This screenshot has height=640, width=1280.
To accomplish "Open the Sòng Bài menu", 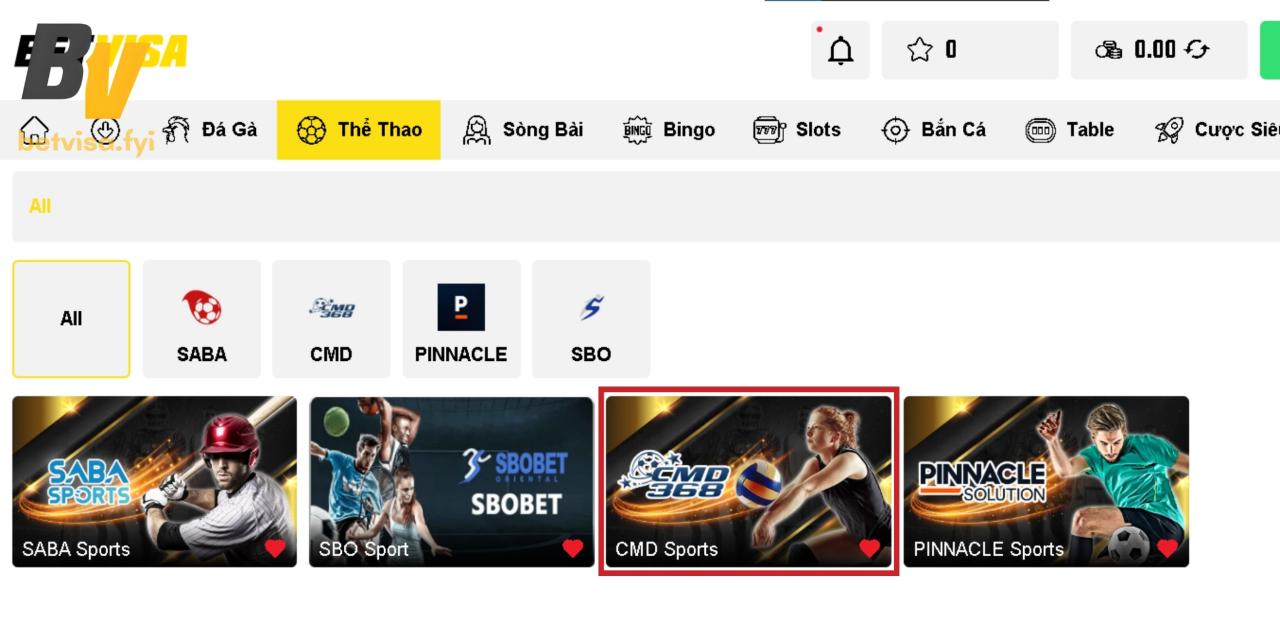I will pos(523,130).
